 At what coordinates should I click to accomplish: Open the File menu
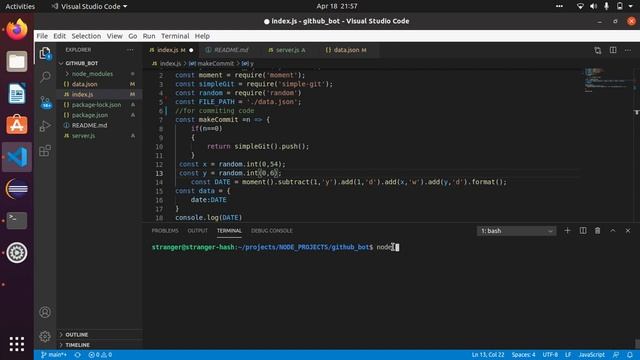pyautogui.click(x=42, y=36)
